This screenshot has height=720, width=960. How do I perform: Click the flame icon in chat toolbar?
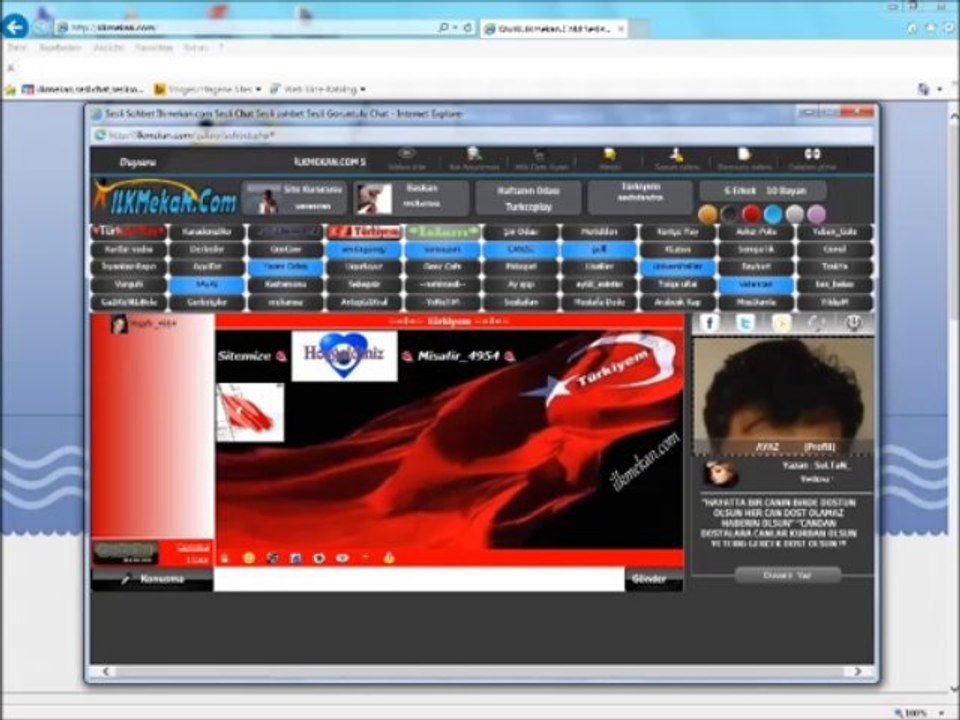(x=389, y=558)
